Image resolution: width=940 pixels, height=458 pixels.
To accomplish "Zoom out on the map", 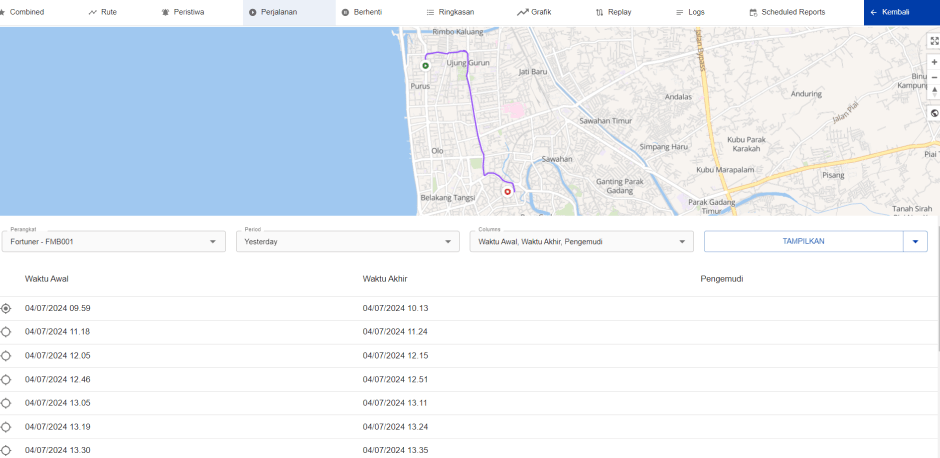I will pos(934,77).
